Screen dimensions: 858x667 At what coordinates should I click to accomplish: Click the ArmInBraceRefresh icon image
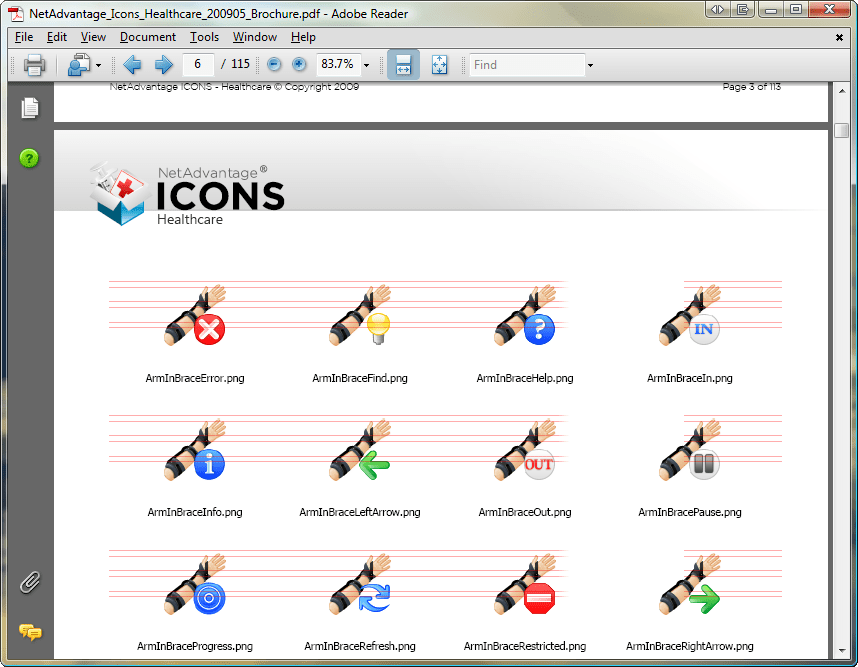(360, 584)
